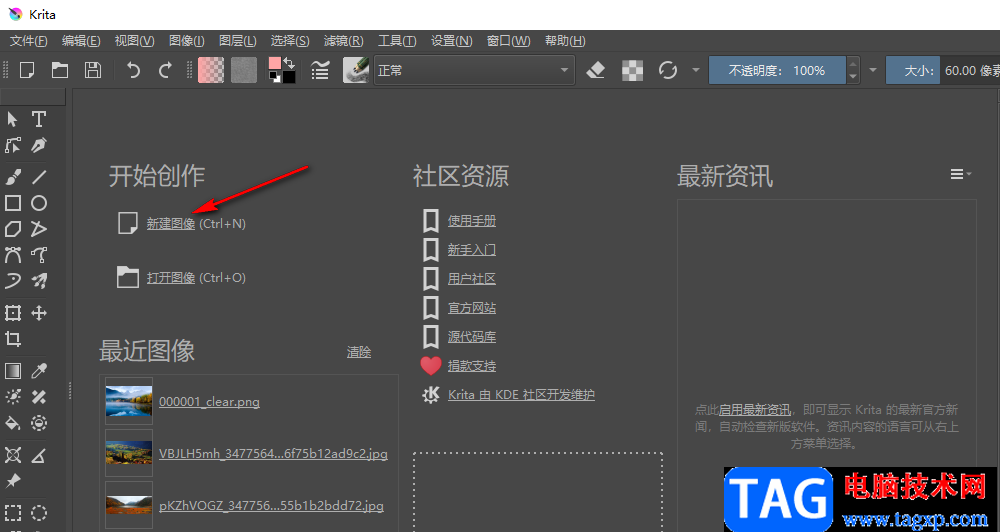Open recent file pKZhVOGZ_347756...55b1b2bdd72.jpg
Viewport: 1000px width, 532px height.
coord(272,506)
